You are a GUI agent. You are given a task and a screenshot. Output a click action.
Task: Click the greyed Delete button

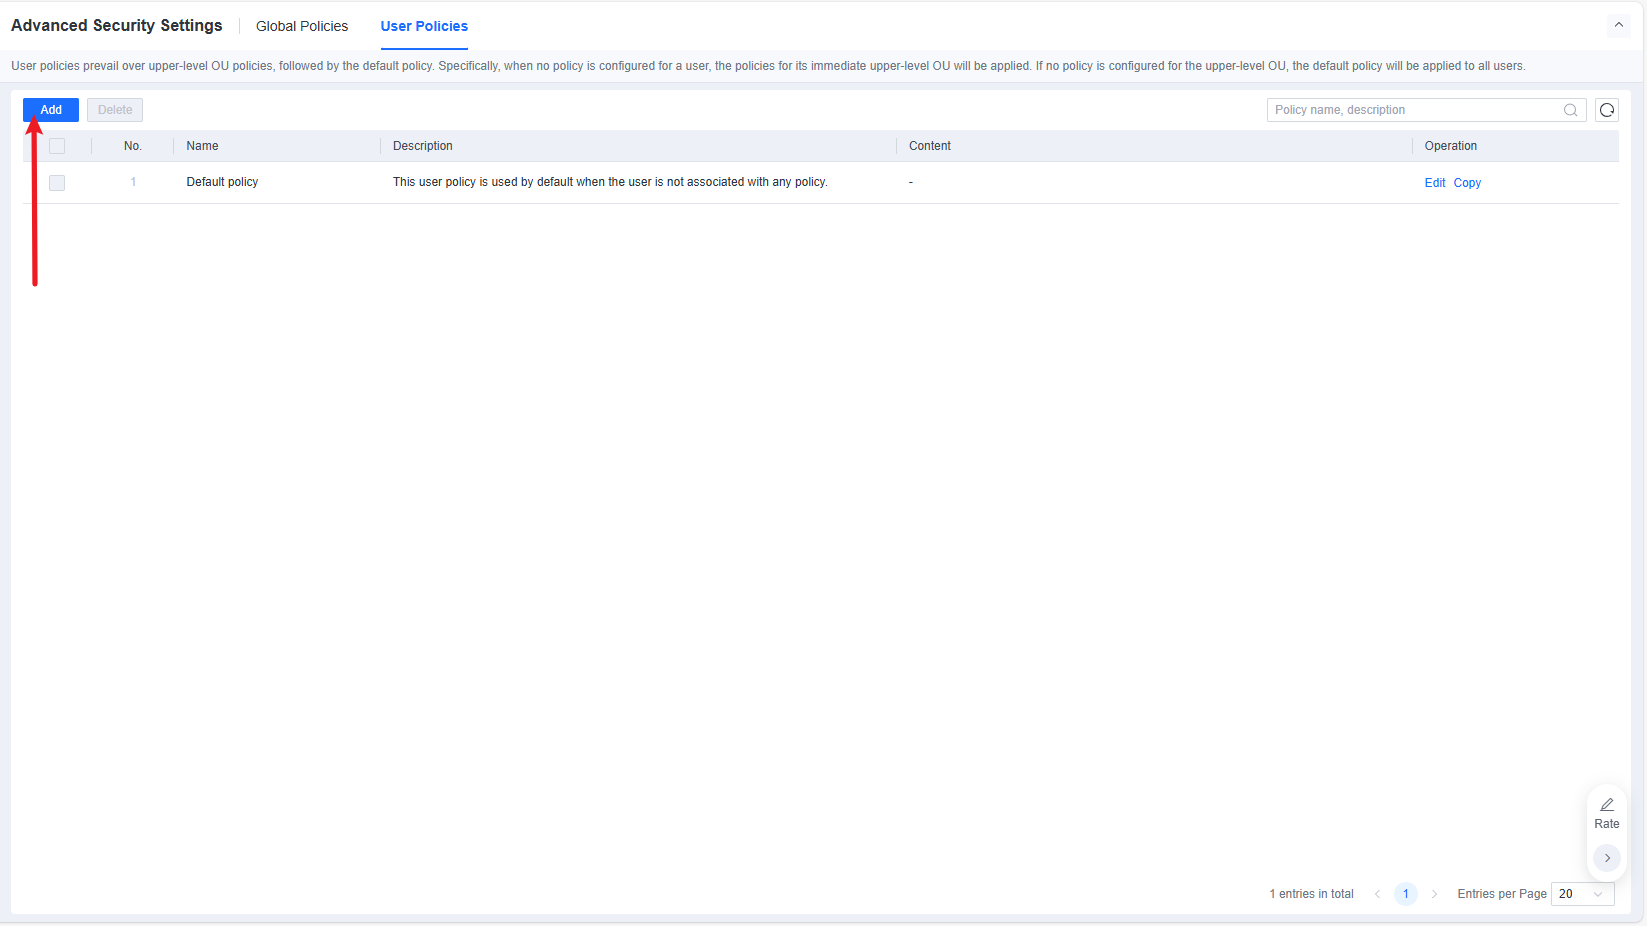(115, 110)
